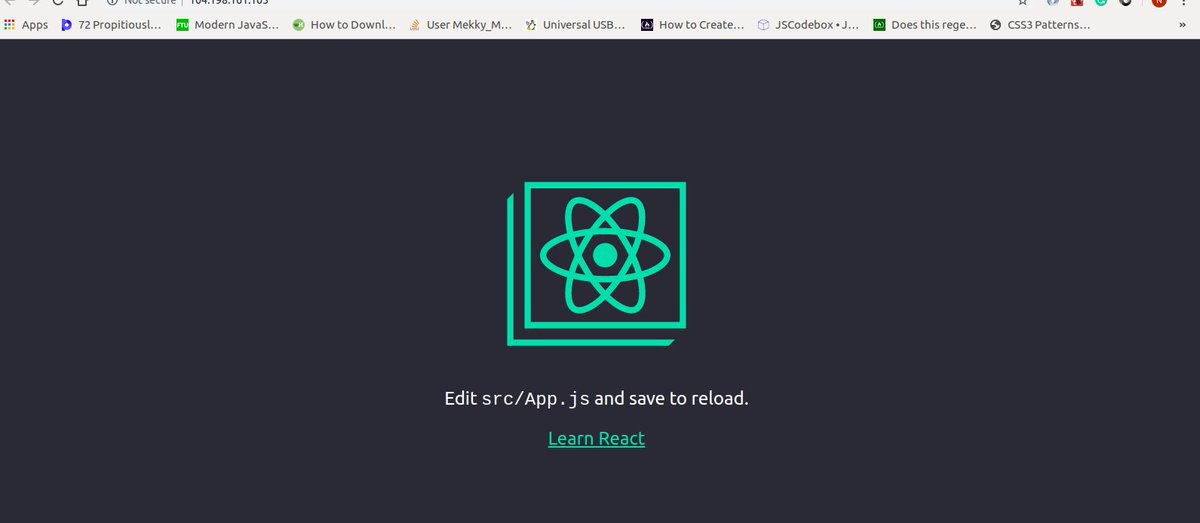Open the 'User Mekky_M...' bookmark

point(460,25)
